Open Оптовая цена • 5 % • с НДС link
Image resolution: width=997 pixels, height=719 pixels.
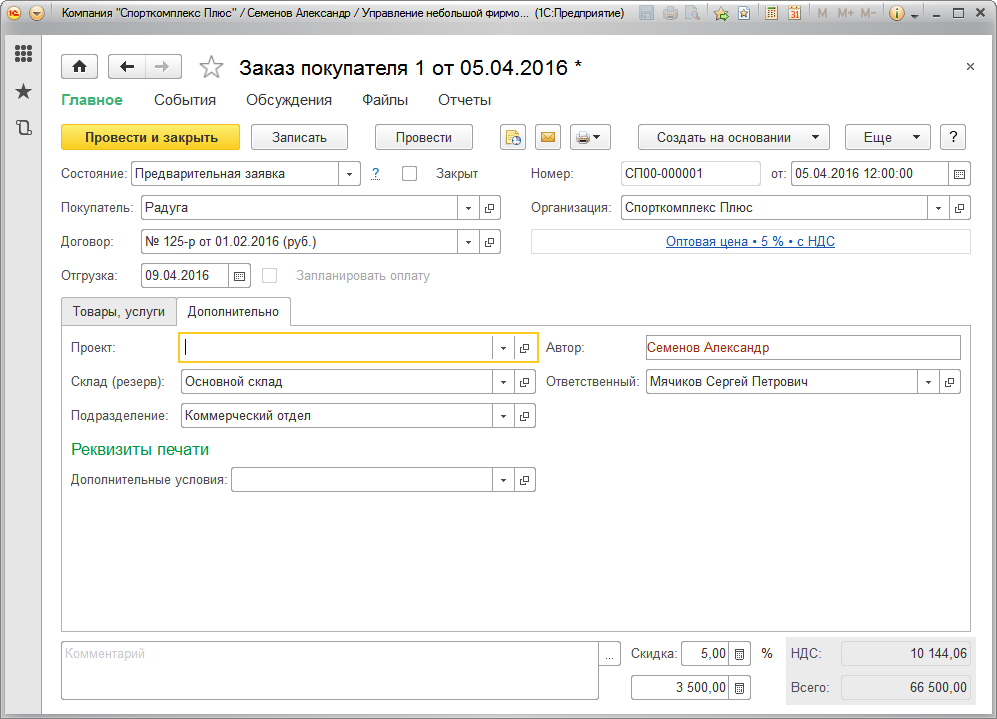coord(750,242)
